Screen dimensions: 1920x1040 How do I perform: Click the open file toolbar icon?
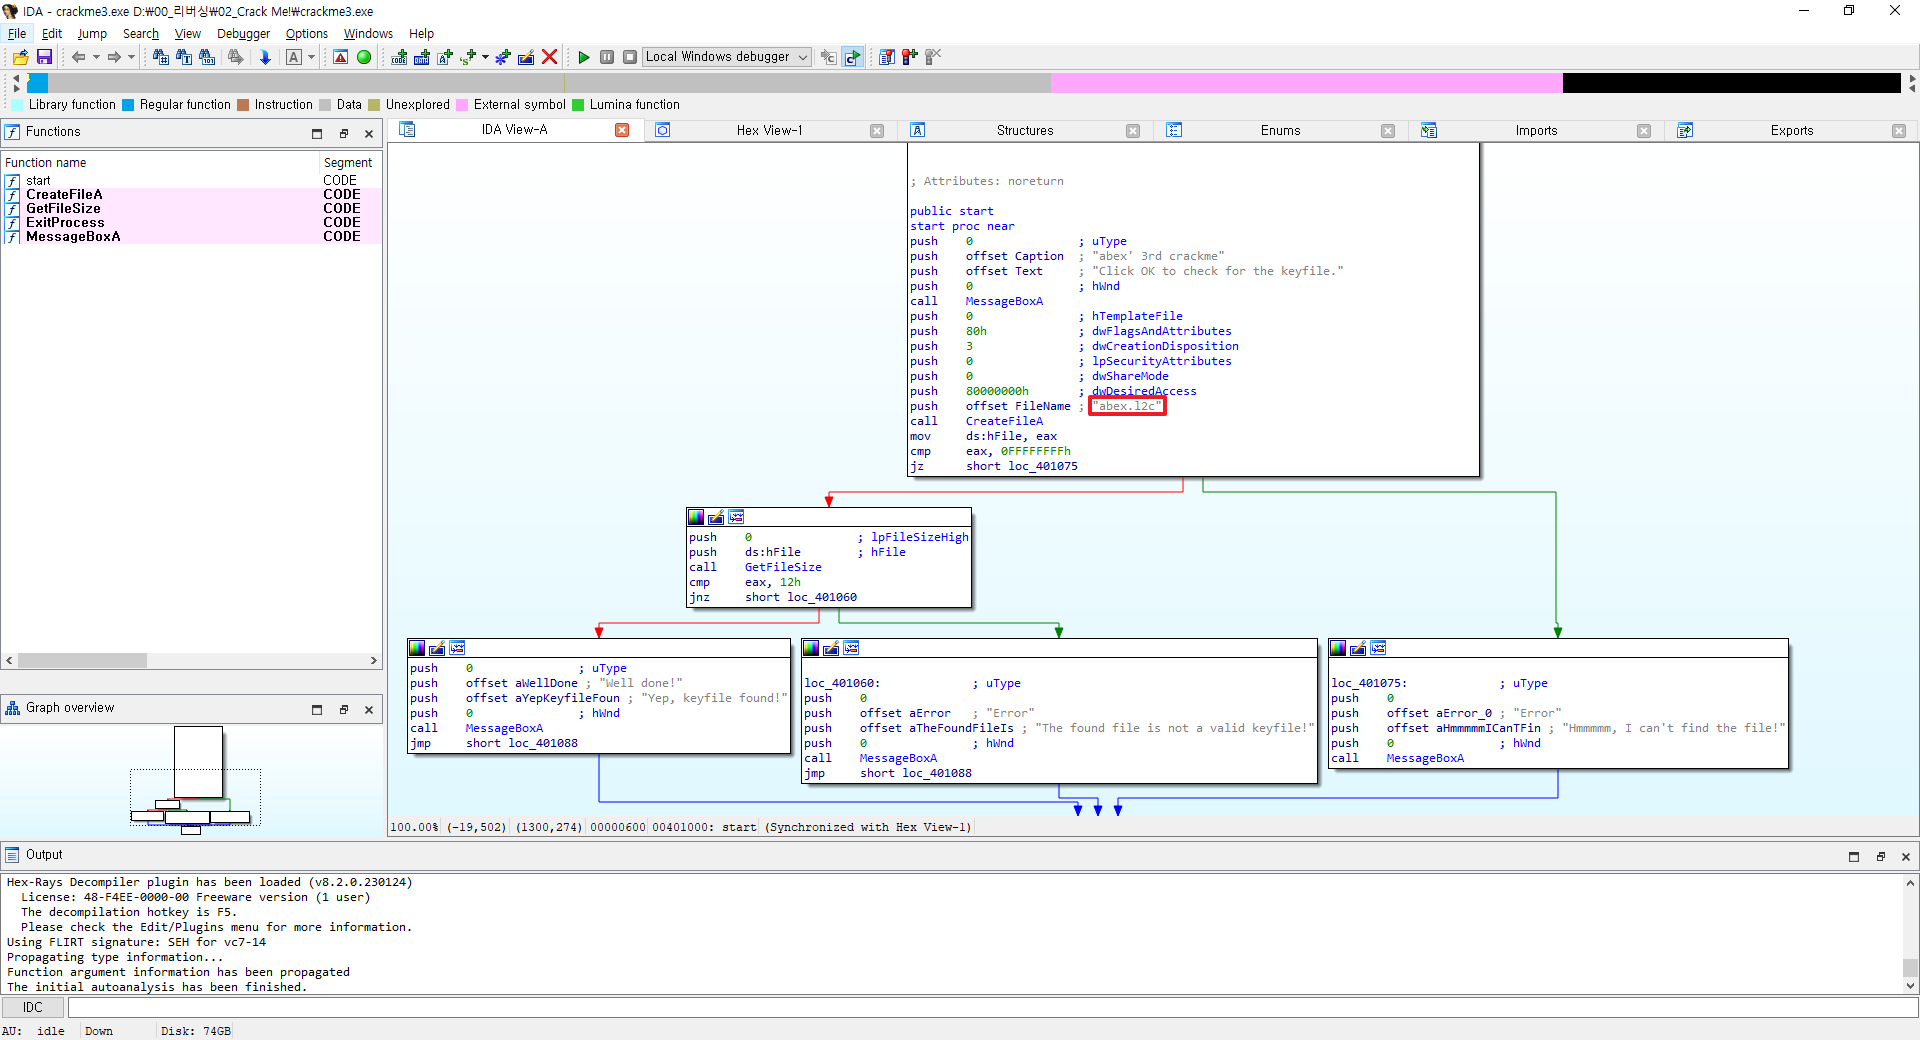(20, 57)
